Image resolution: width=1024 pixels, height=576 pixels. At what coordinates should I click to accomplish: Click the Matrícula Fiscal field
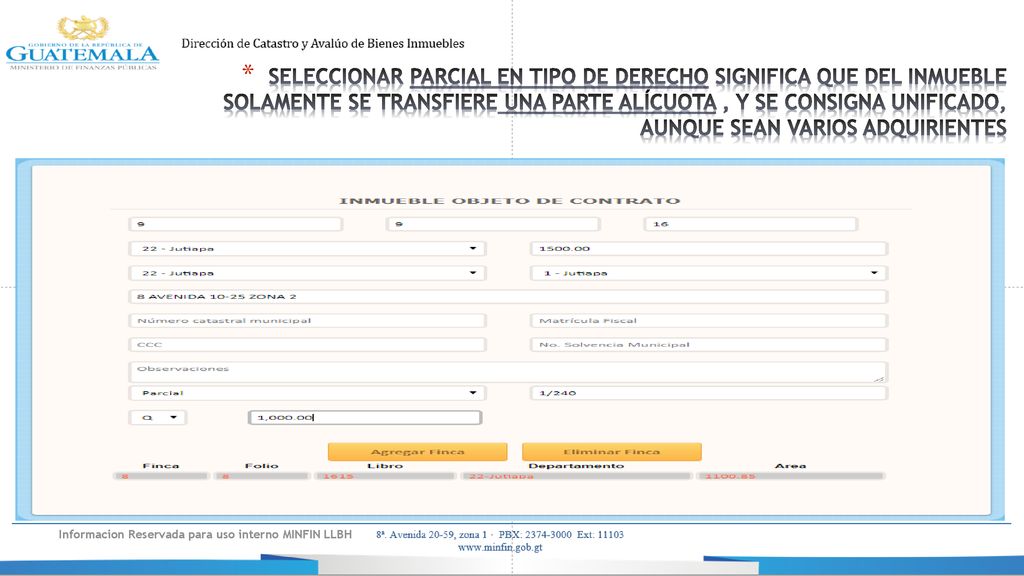coord(709,321)
